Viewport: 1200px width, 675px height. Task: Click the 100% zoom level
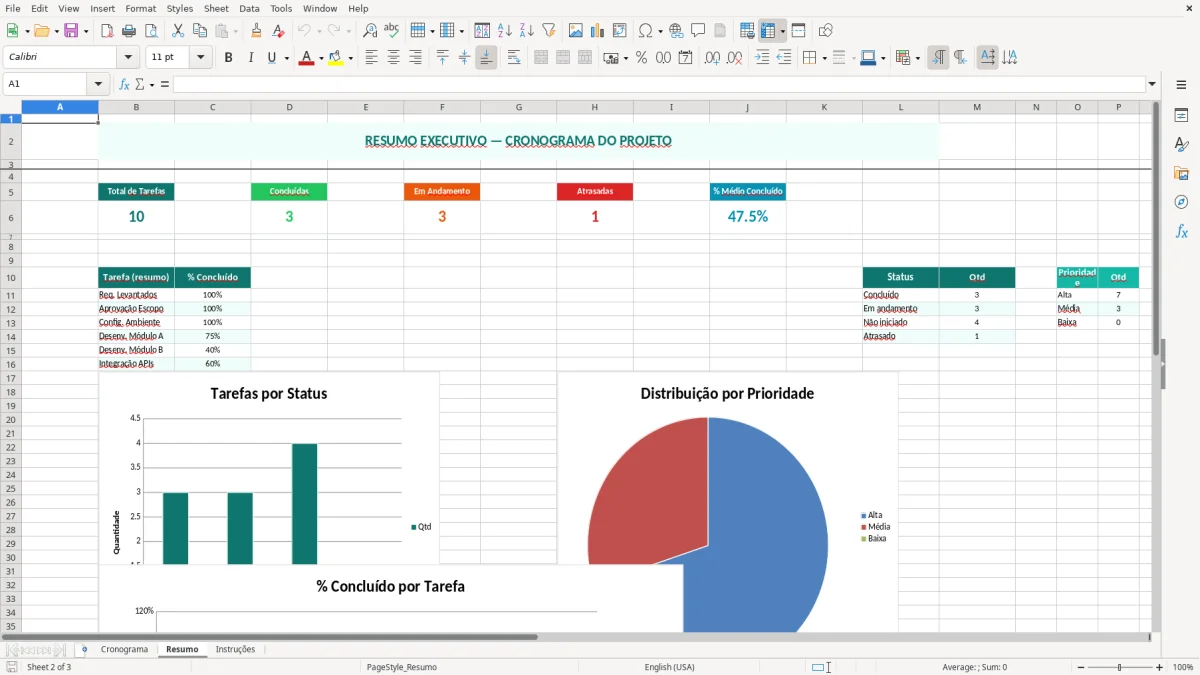(1183, 667)
